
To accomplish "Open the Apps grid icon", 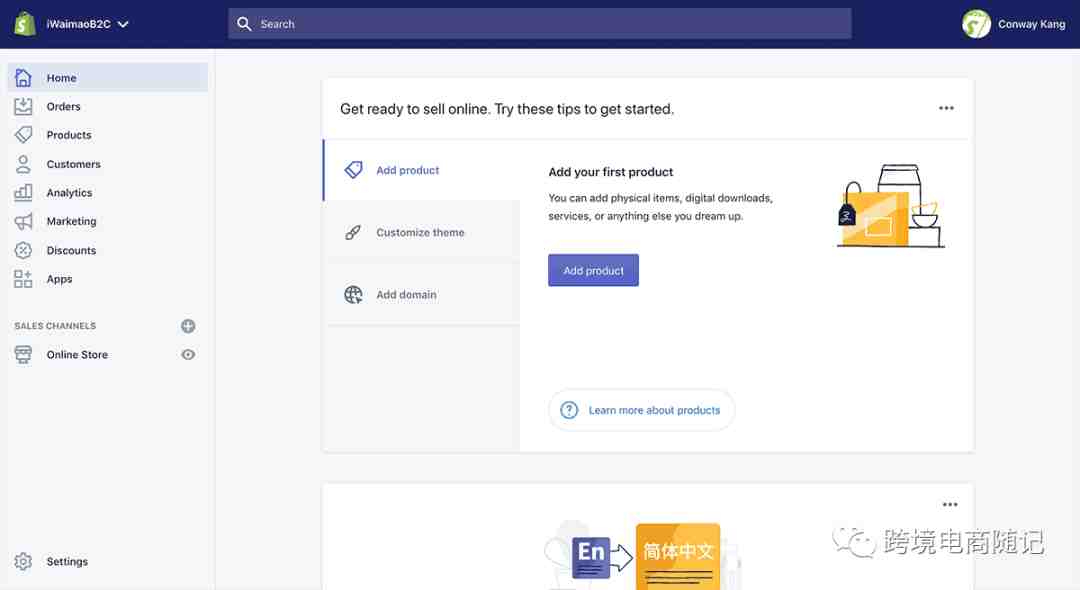I will (x=23, y=279).
